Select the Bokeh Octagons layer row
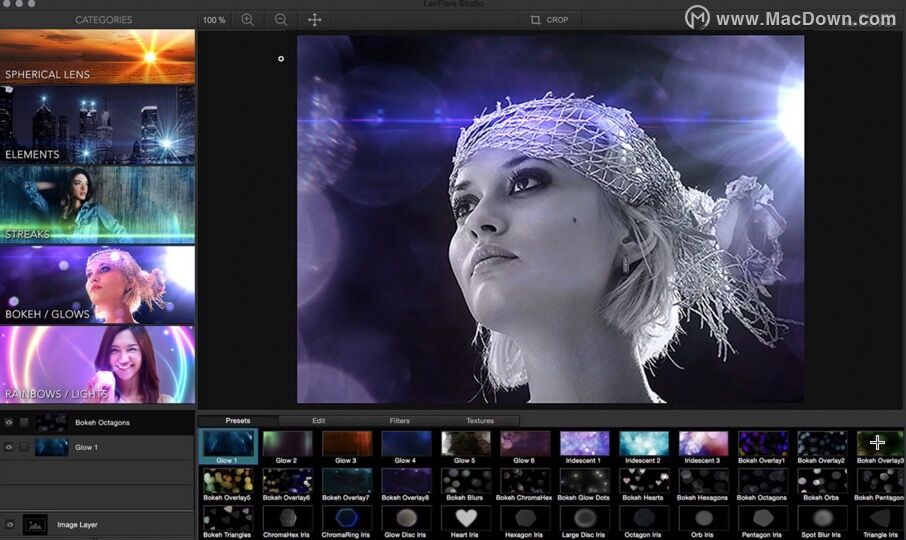 pos(97,422)
